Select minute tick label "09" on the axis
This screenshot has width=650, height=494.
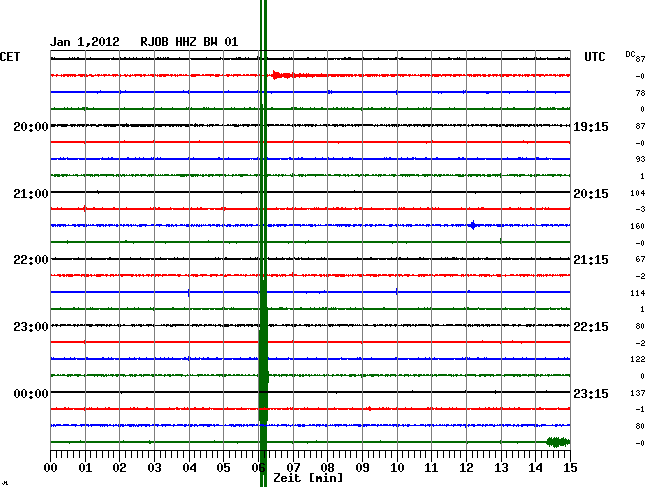pyautogui.click(x=362, y=468)
